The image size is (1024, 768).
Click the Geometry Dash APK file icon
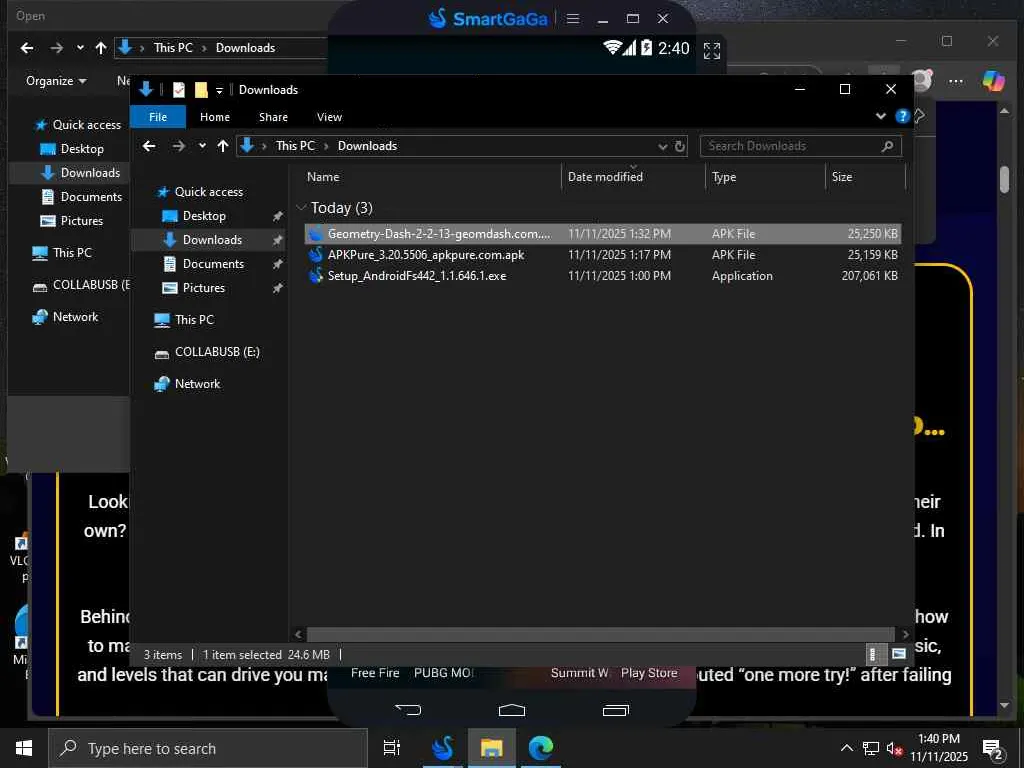316,234
